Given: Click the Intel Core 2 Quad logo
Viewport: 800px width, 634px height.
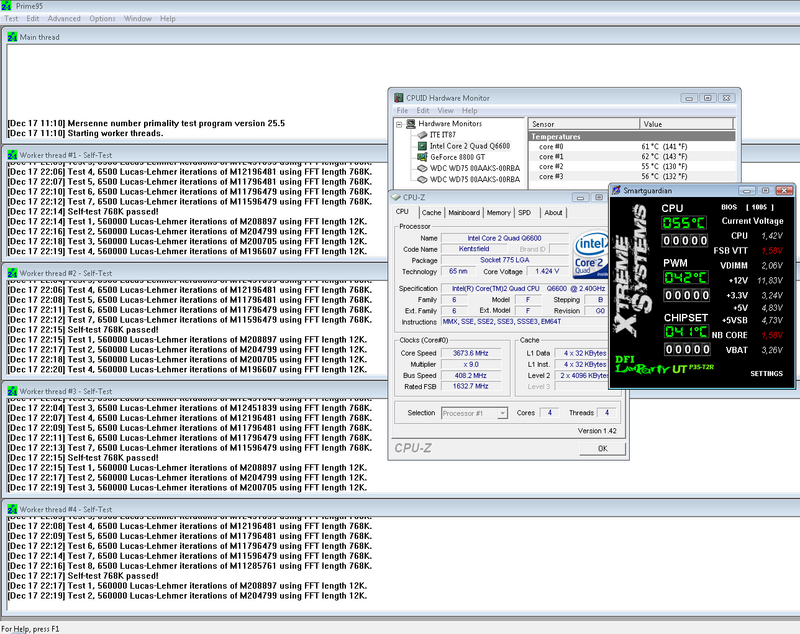Looking at the screenshot, I should click(590, 255).
